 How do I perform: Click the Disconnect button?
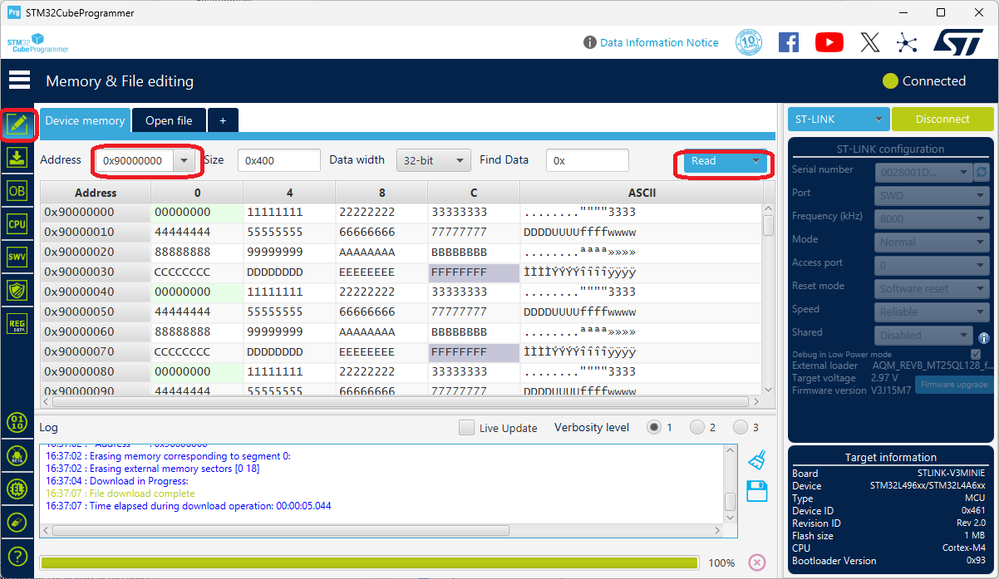click(942, 119)
